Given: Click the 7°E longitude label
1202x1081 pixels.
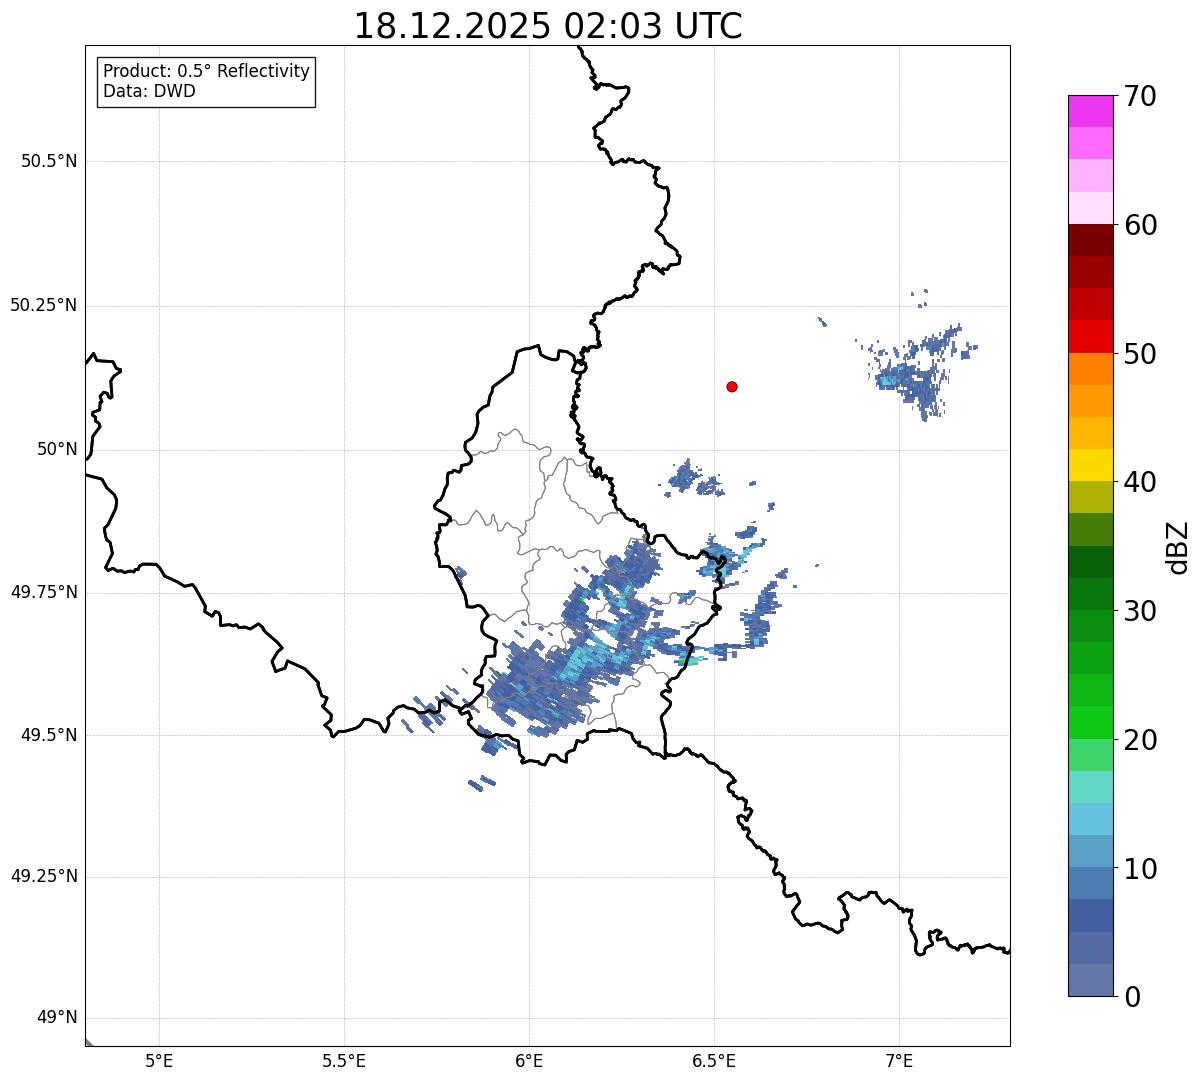Looking at the screenshot, I should (899, 1060).
